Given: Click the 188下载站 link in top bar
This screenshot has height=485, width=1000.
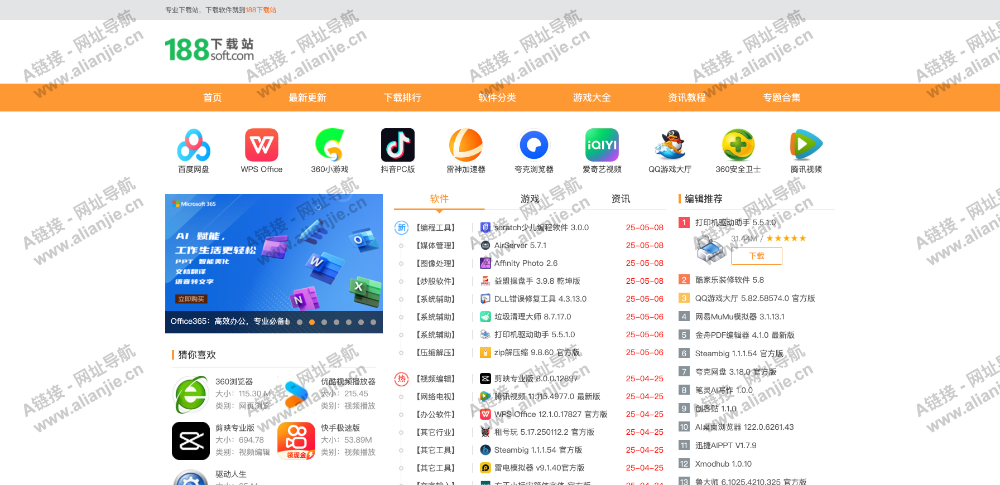Looking at the screenshot, I should (x=261, y=10).
